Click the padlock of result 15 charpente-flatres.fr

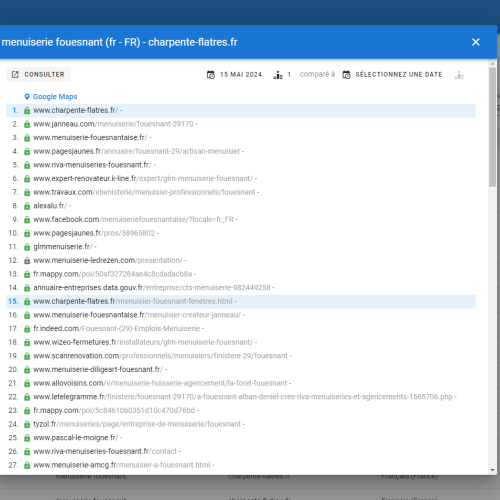click(x=27, y=302)
